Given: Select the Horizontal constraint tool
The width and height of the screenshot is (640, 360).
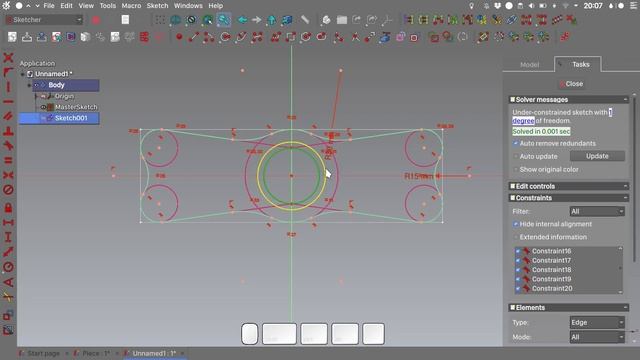Looking at the screenshot, I should coord(8,101).
